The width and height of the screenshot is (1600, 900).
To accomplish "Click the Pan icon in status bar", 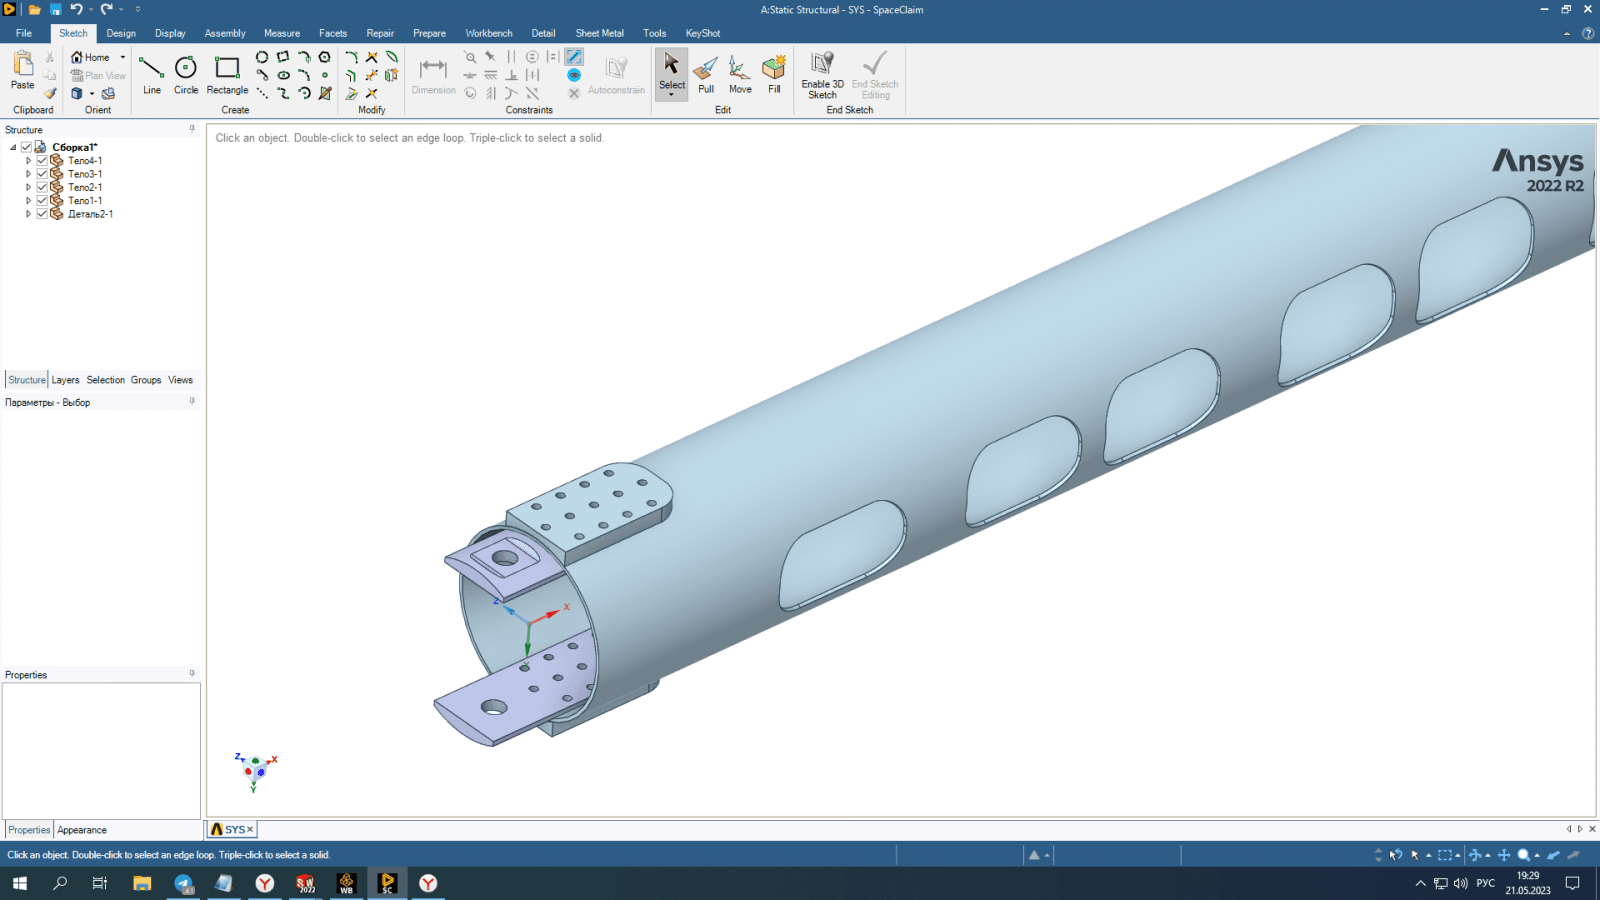I will (x=1503, y=855).
